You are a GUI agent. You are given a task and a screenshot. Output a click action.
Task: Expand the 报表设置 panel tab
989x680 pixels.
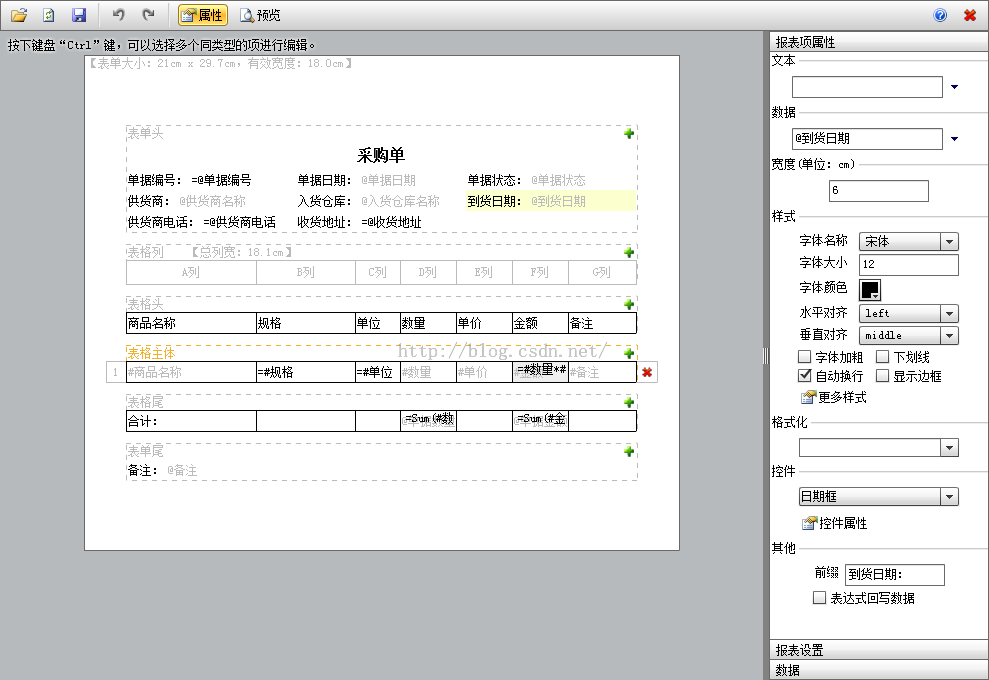tap(879, 650)
